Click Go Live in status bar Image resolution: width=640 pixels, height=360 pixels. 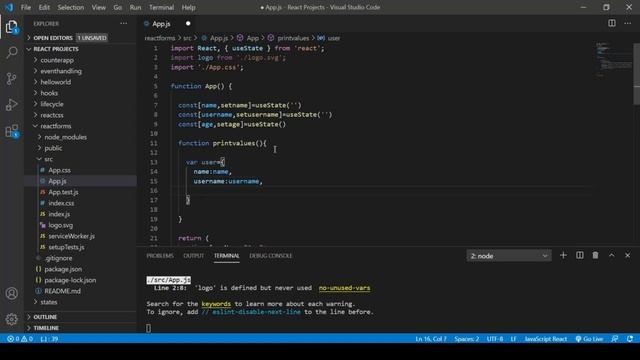[589, 339]
